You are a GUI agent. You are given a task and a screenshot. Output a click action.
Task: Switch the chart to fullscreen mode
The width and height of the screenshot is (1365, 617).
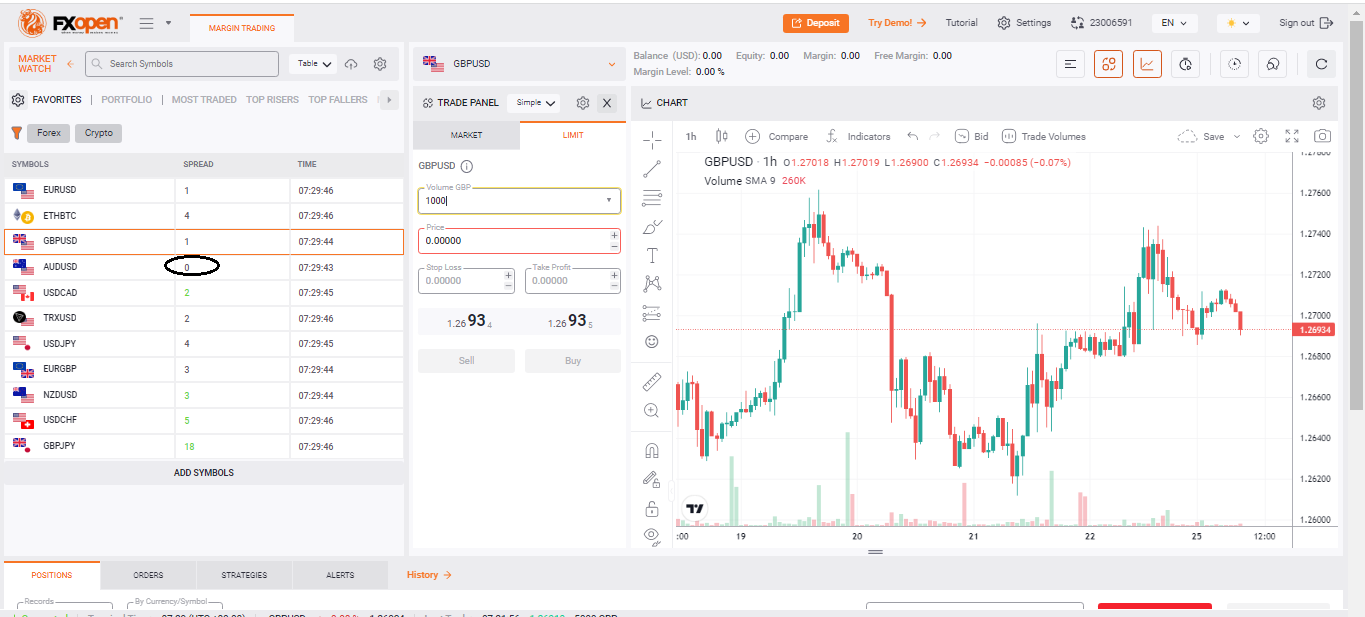click(x=1292, y=136)
